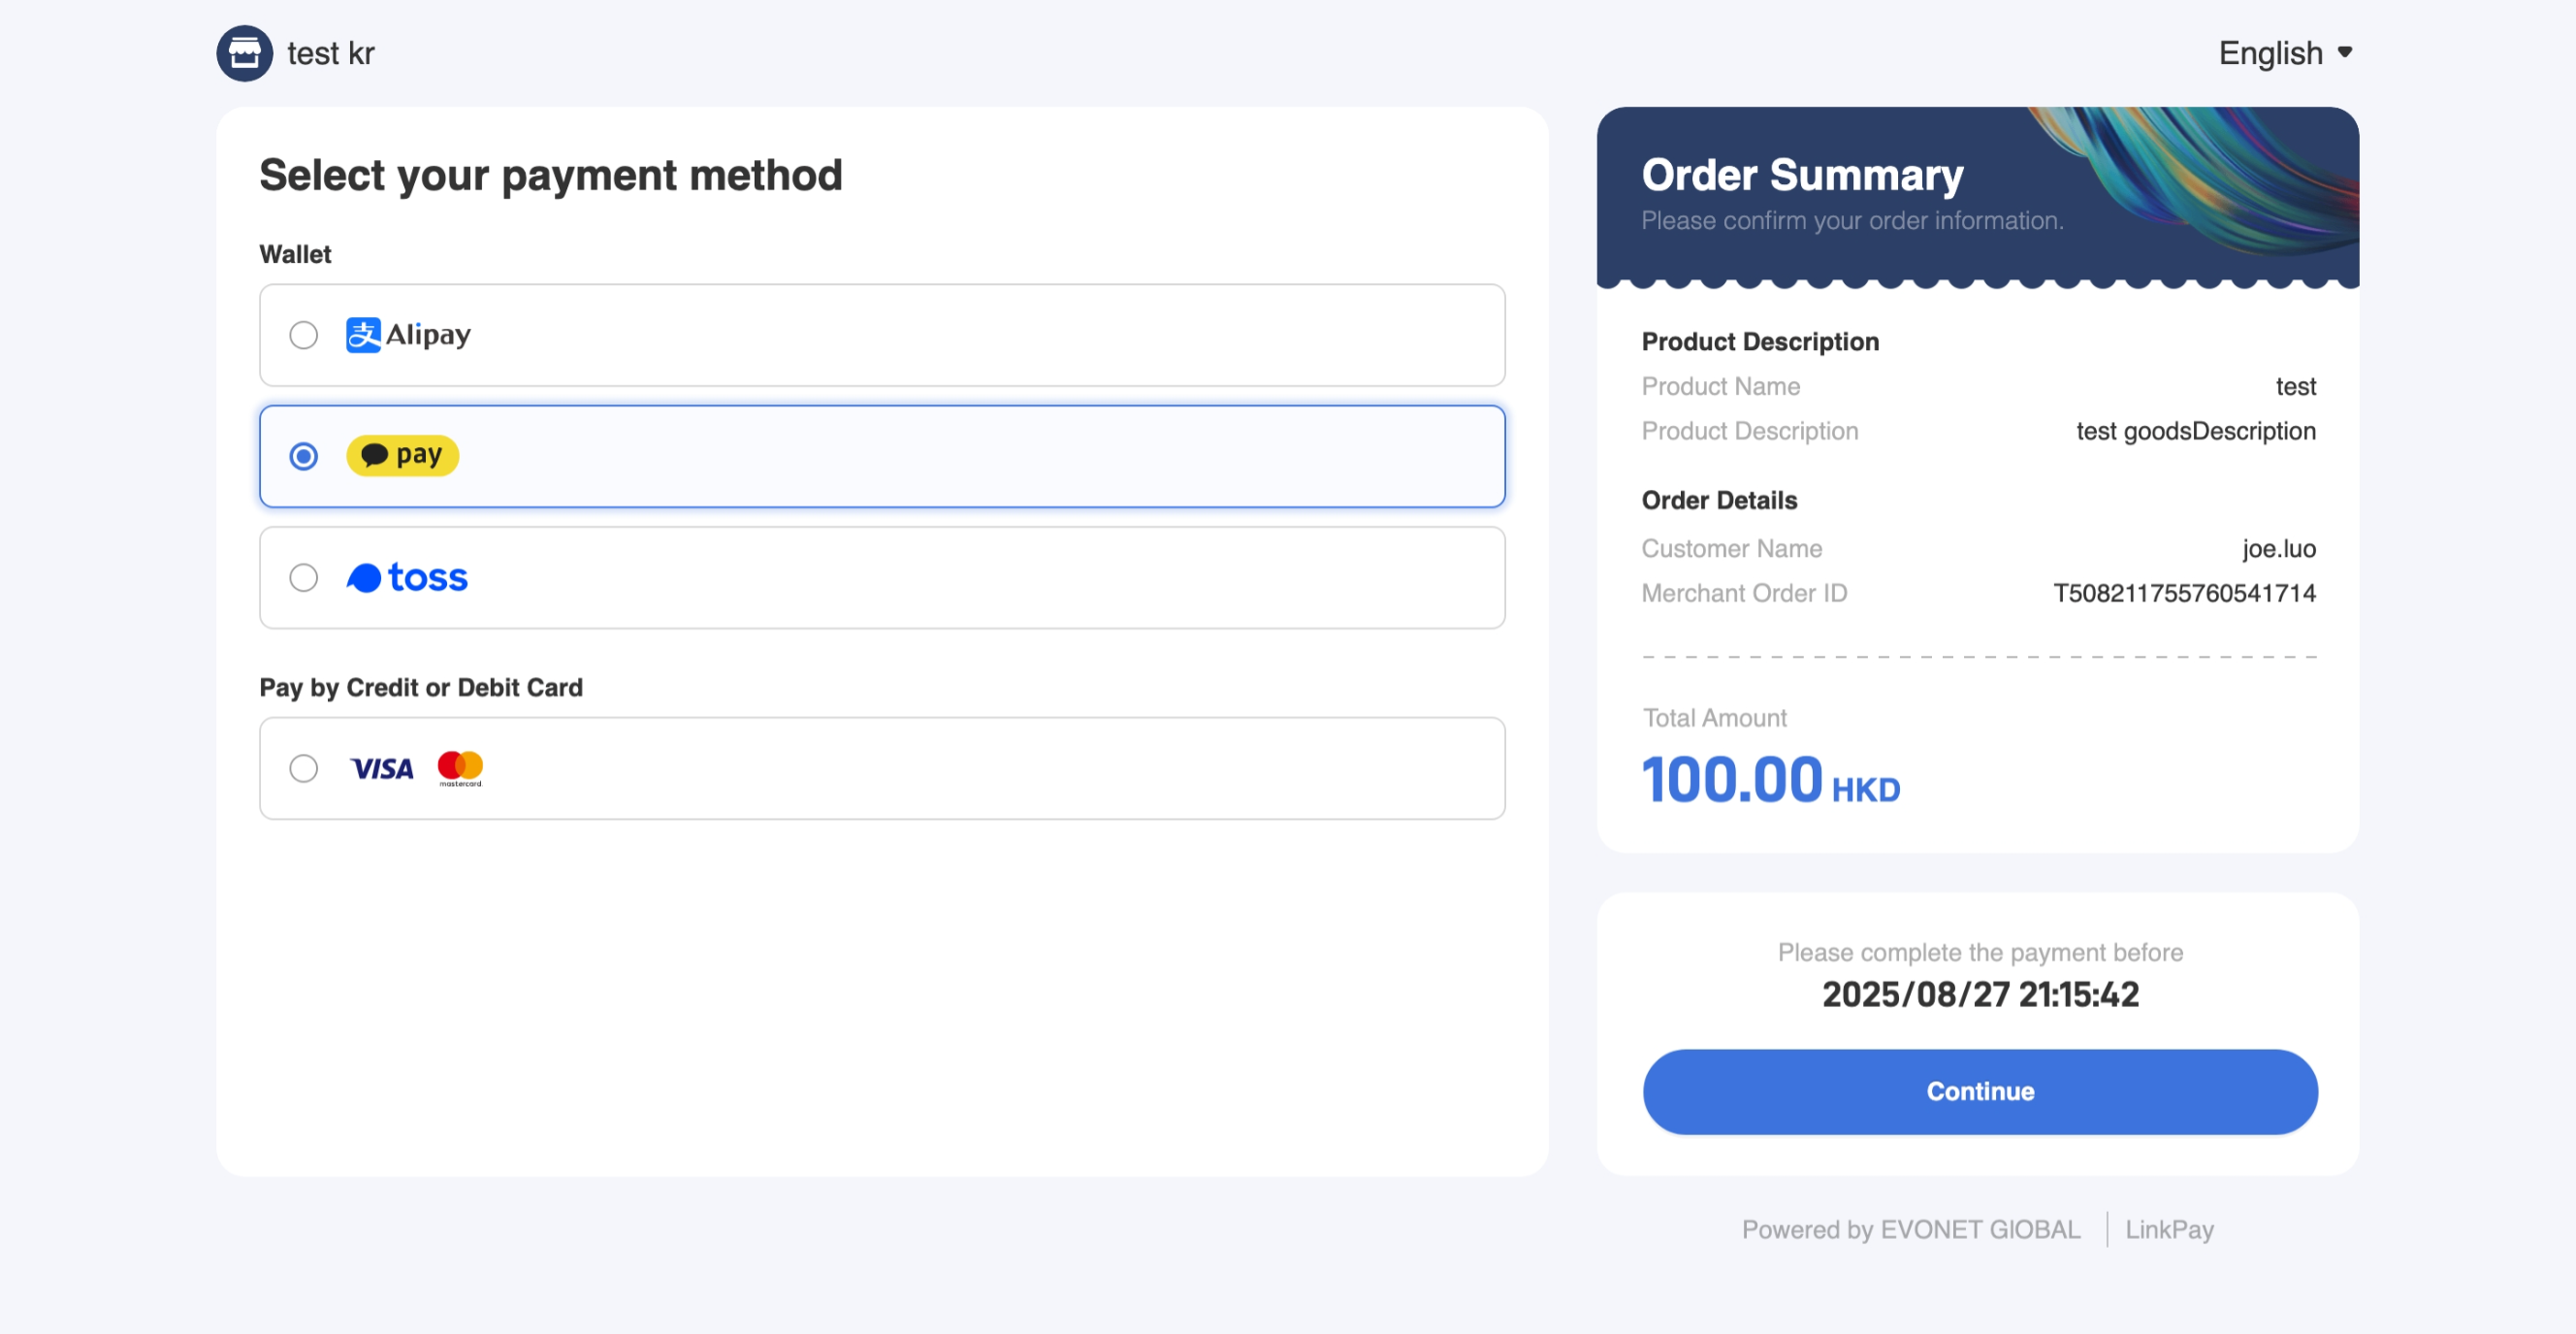
Task: Click the toss logo
Action: [407, 578]
